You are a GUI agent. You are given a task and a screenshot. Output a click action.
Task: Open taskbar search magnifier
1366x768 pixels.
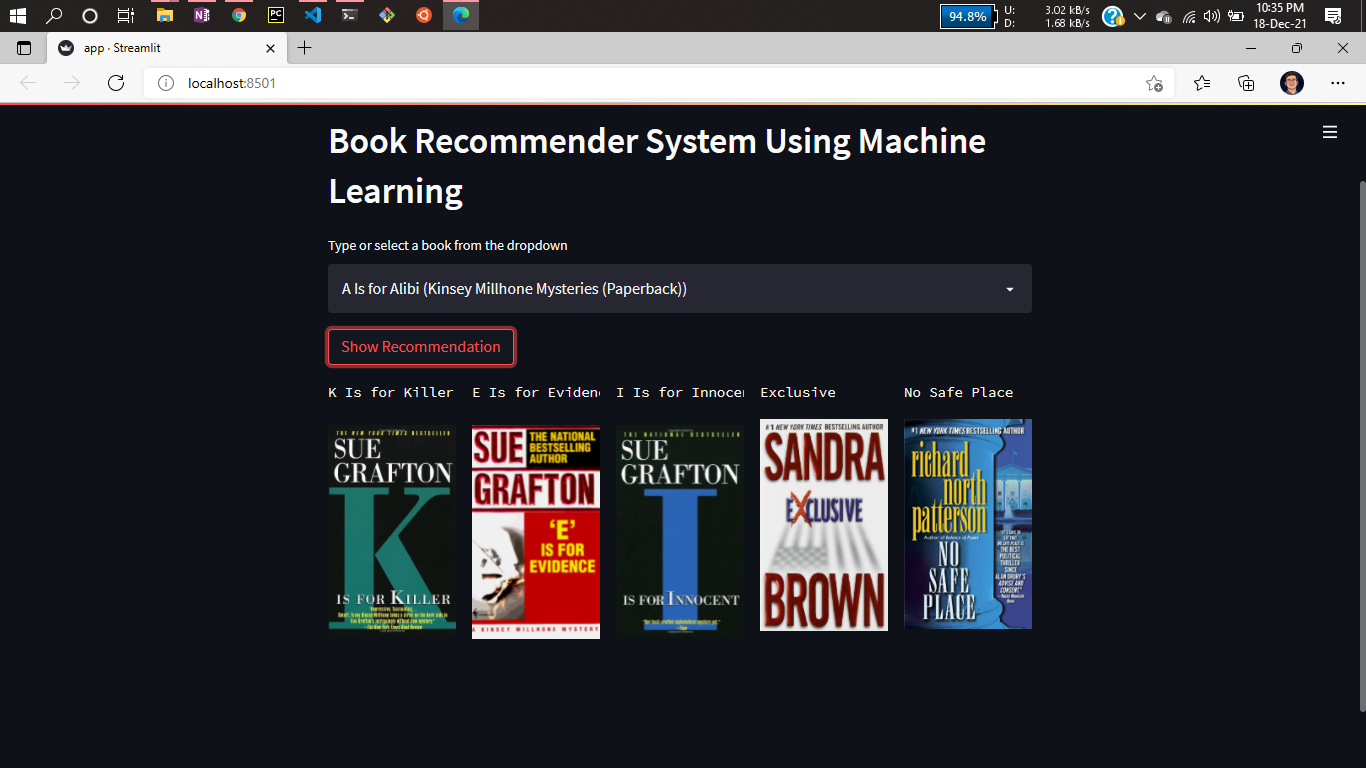pyautogui.click(x=55, y=15)
